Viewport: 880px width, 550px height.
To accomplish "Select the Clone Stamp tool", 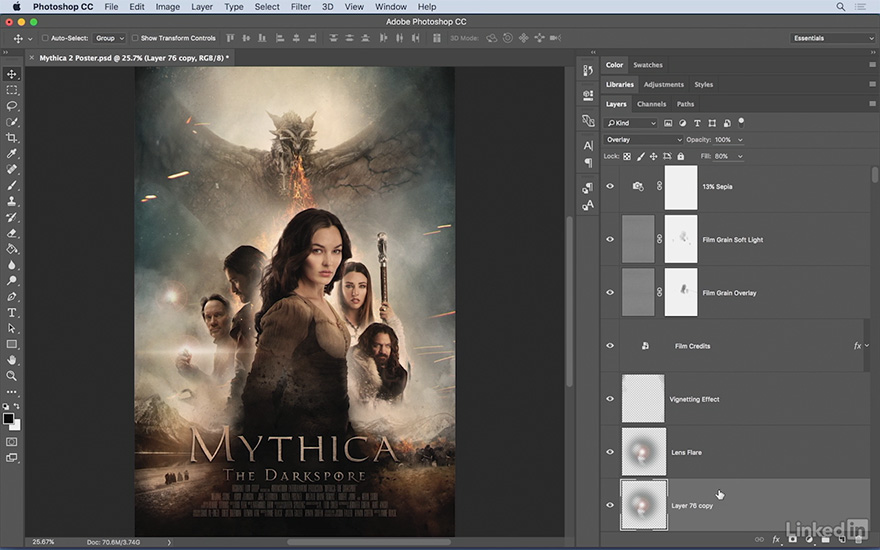I will click(x=11, y=201).
